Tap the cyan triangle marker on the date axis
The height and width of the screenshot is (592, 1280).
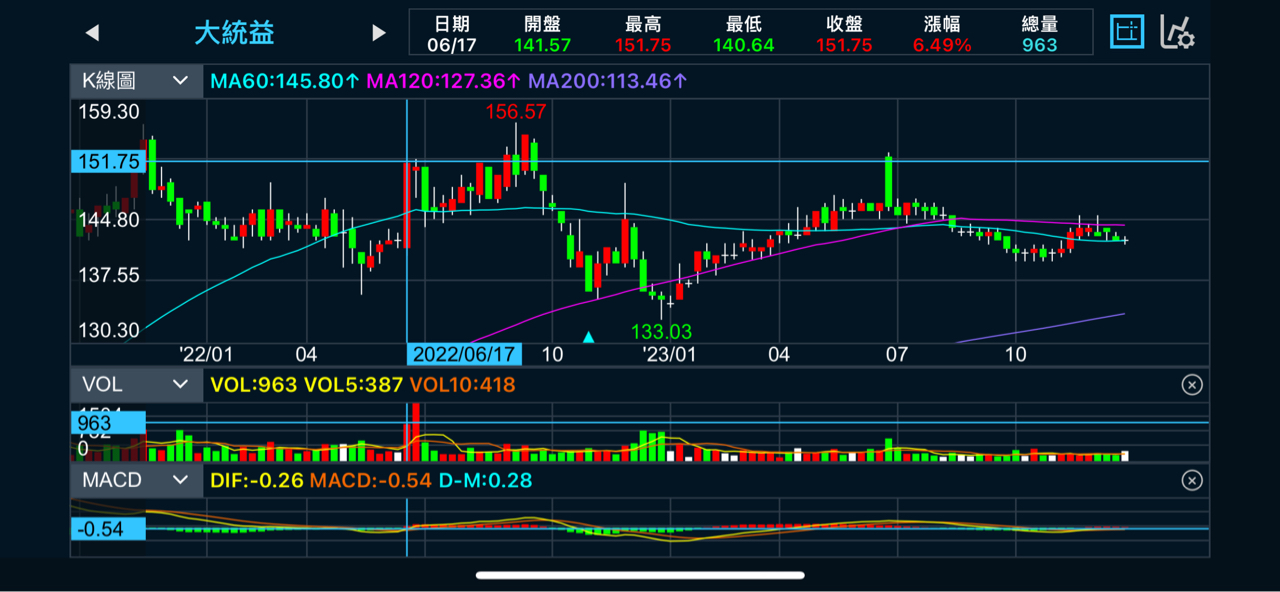tap(588, 337)
